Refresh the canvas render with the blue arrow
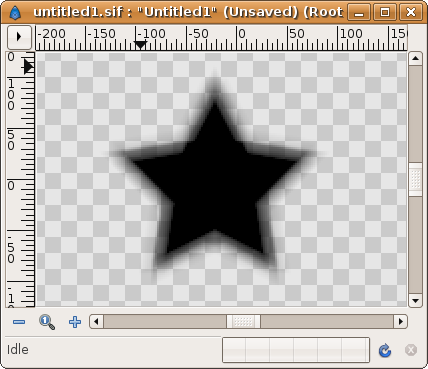The width and height of the screenshot is (428, 369). click(x=385, y=350)
